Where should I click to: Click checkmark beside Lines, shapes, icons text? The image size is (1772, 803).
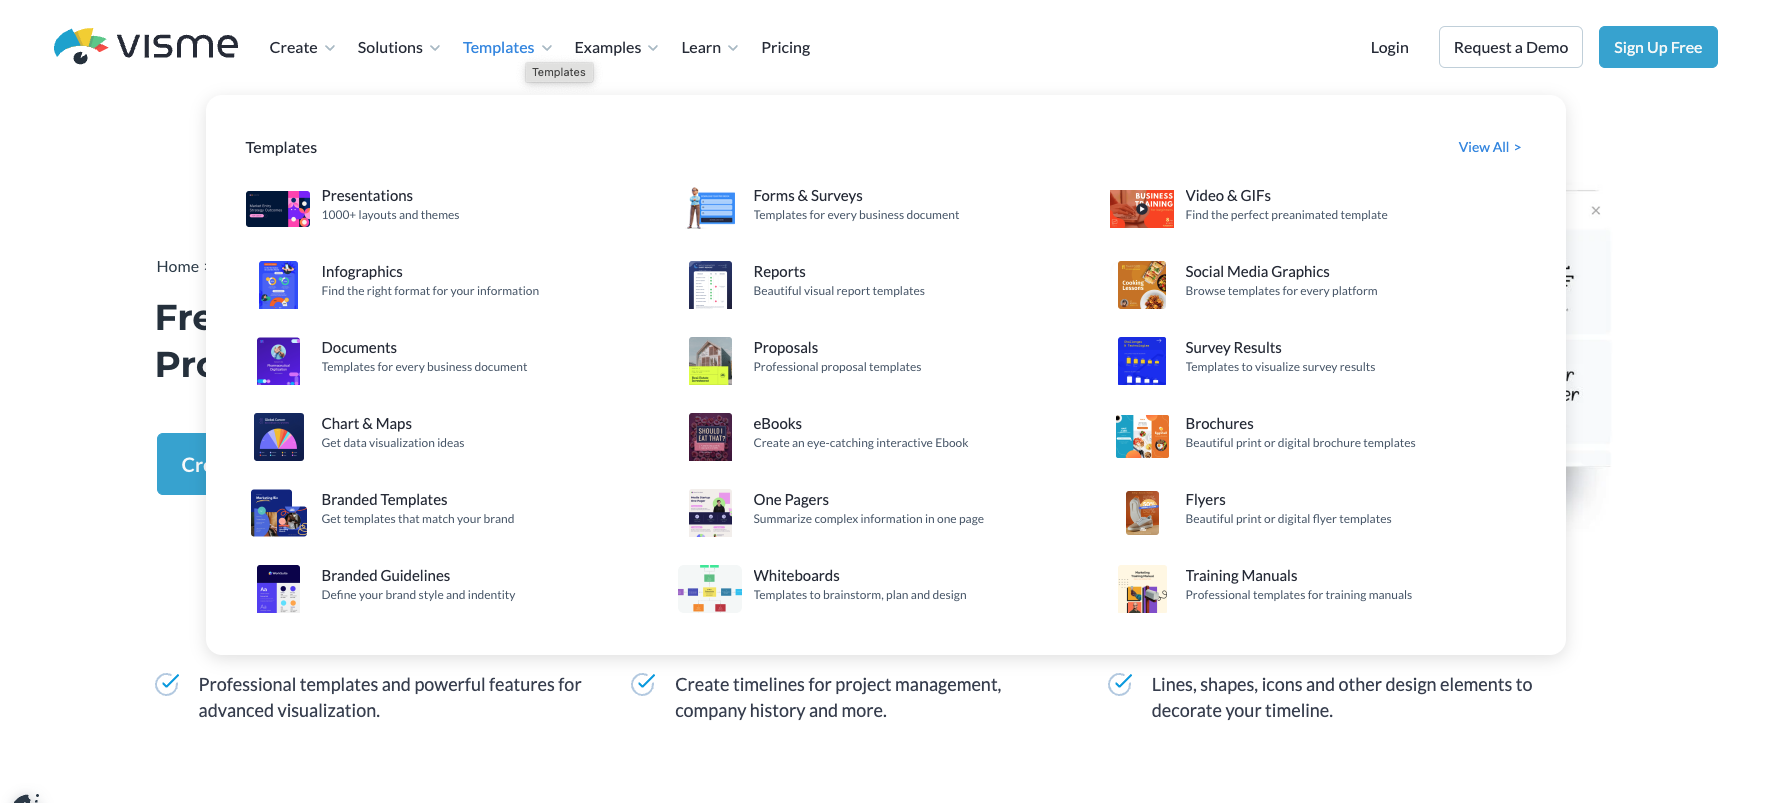click(x=1120, y=684)
